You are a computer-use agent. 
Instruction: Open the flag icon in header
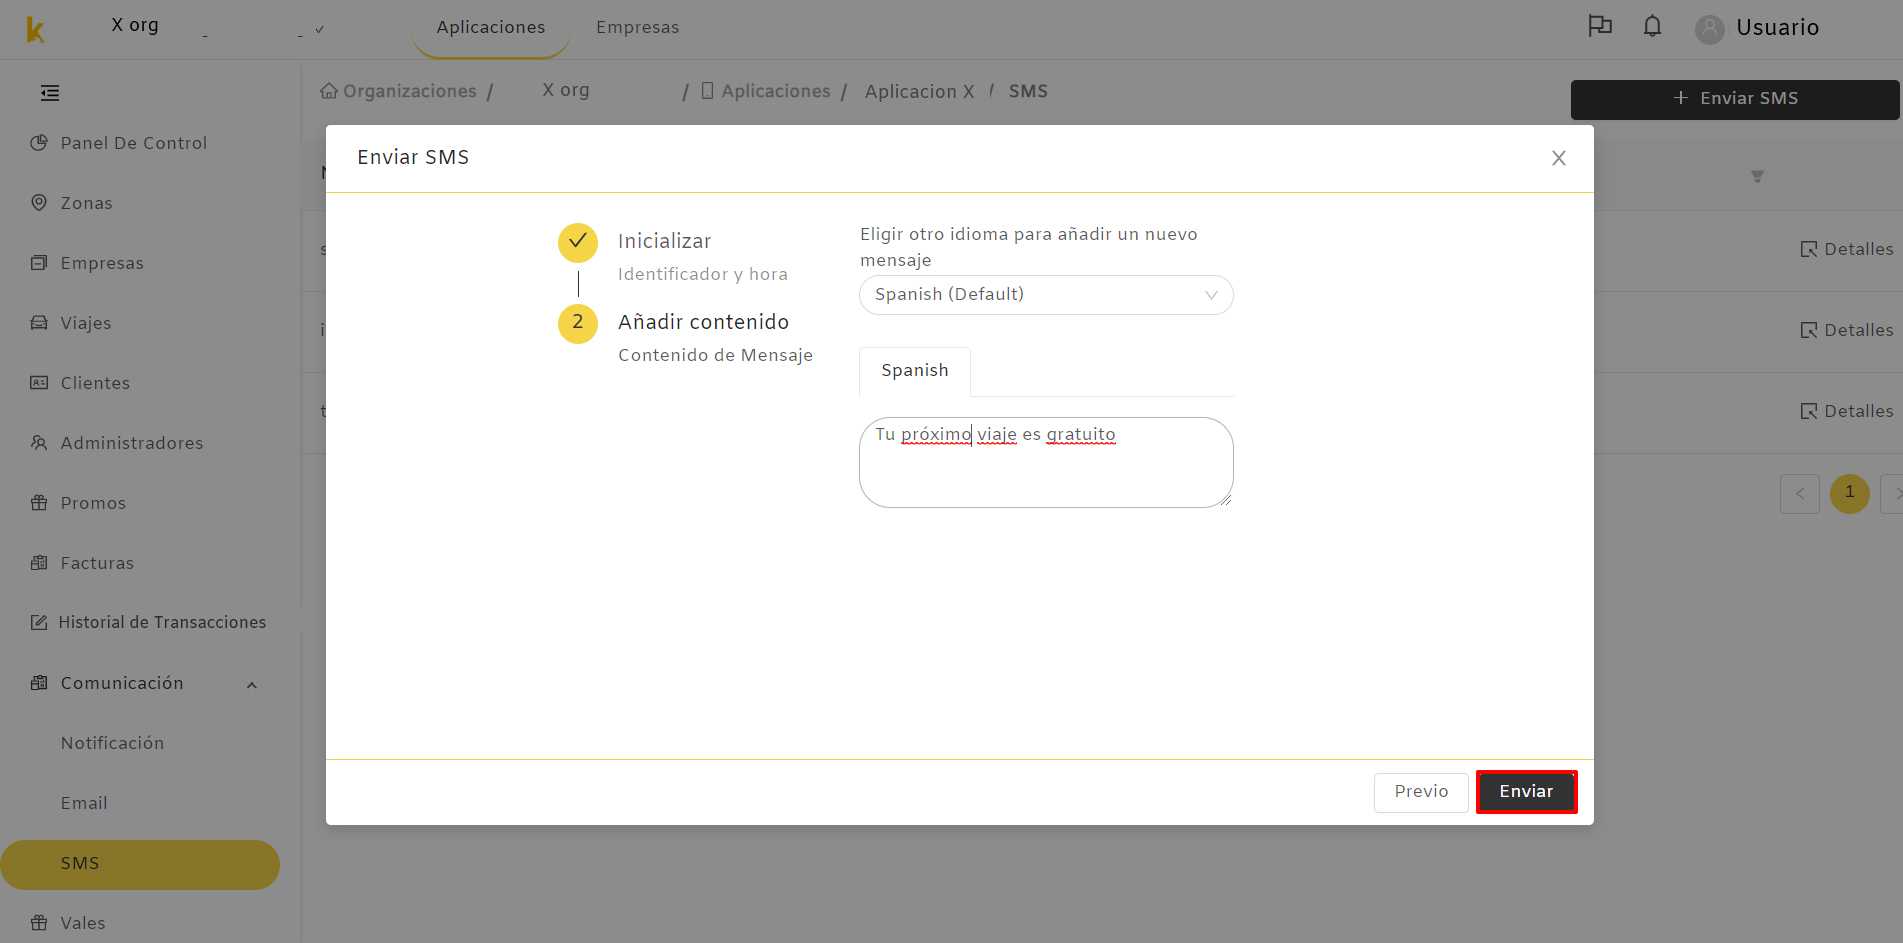1600,27
